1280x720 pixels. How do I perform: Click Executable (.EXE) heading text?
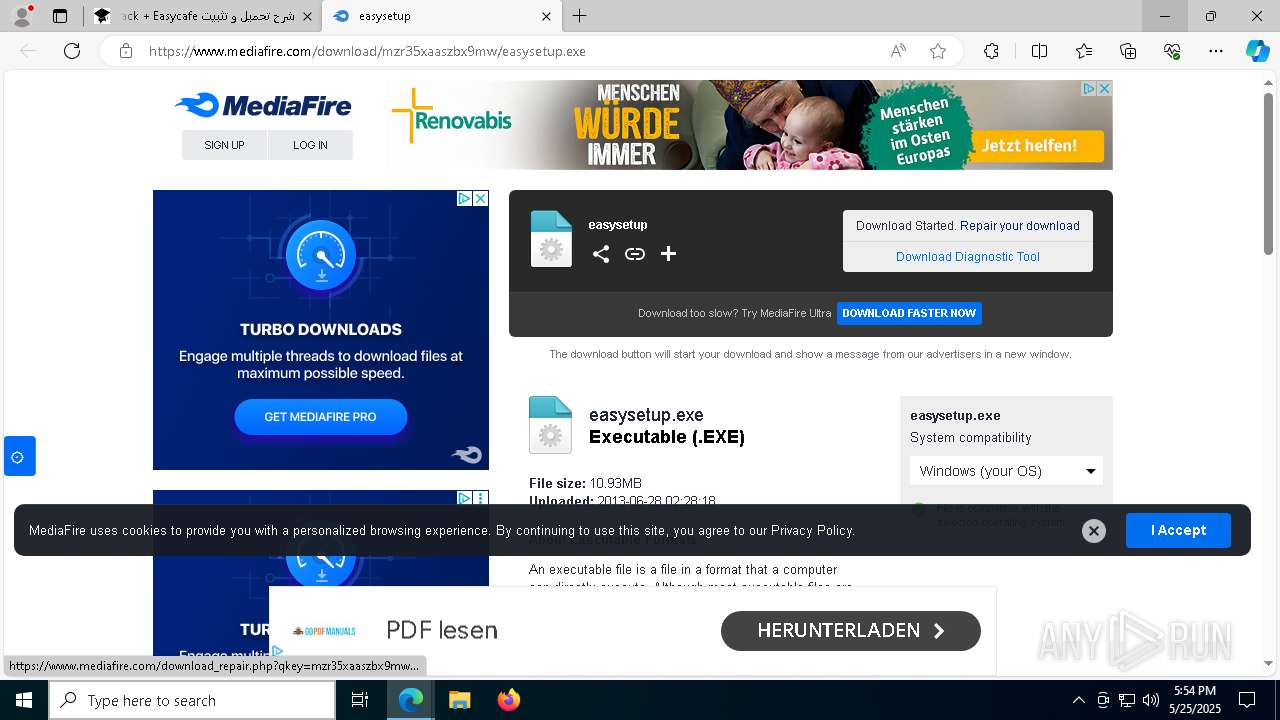pos(667,437)
